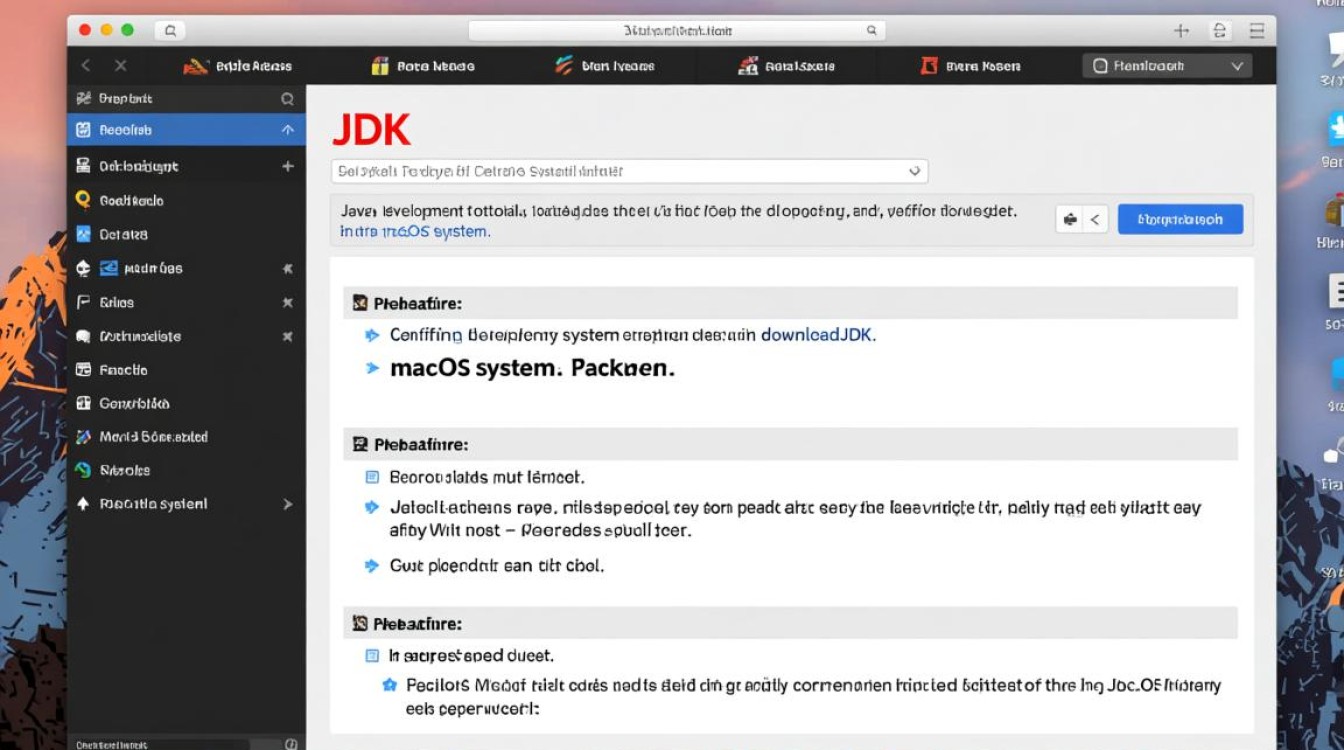
Task: Open the blue picture icon sidebar item
Action: point(84,234)
